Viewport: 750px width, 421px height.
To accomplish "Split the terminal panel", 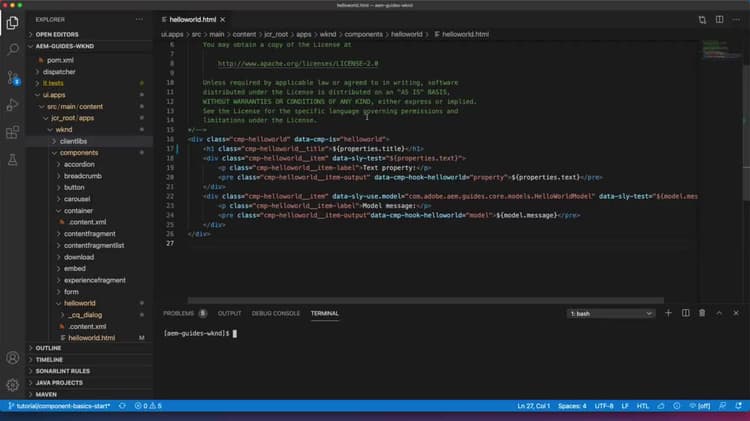I will tap(685, 313).
